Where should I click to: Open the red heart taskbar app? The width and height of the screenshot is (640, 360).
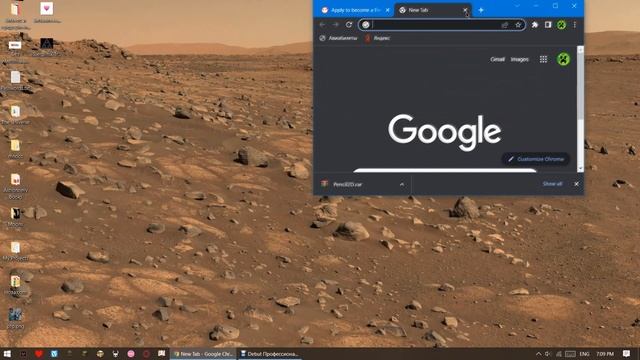(x=38, y=353)
